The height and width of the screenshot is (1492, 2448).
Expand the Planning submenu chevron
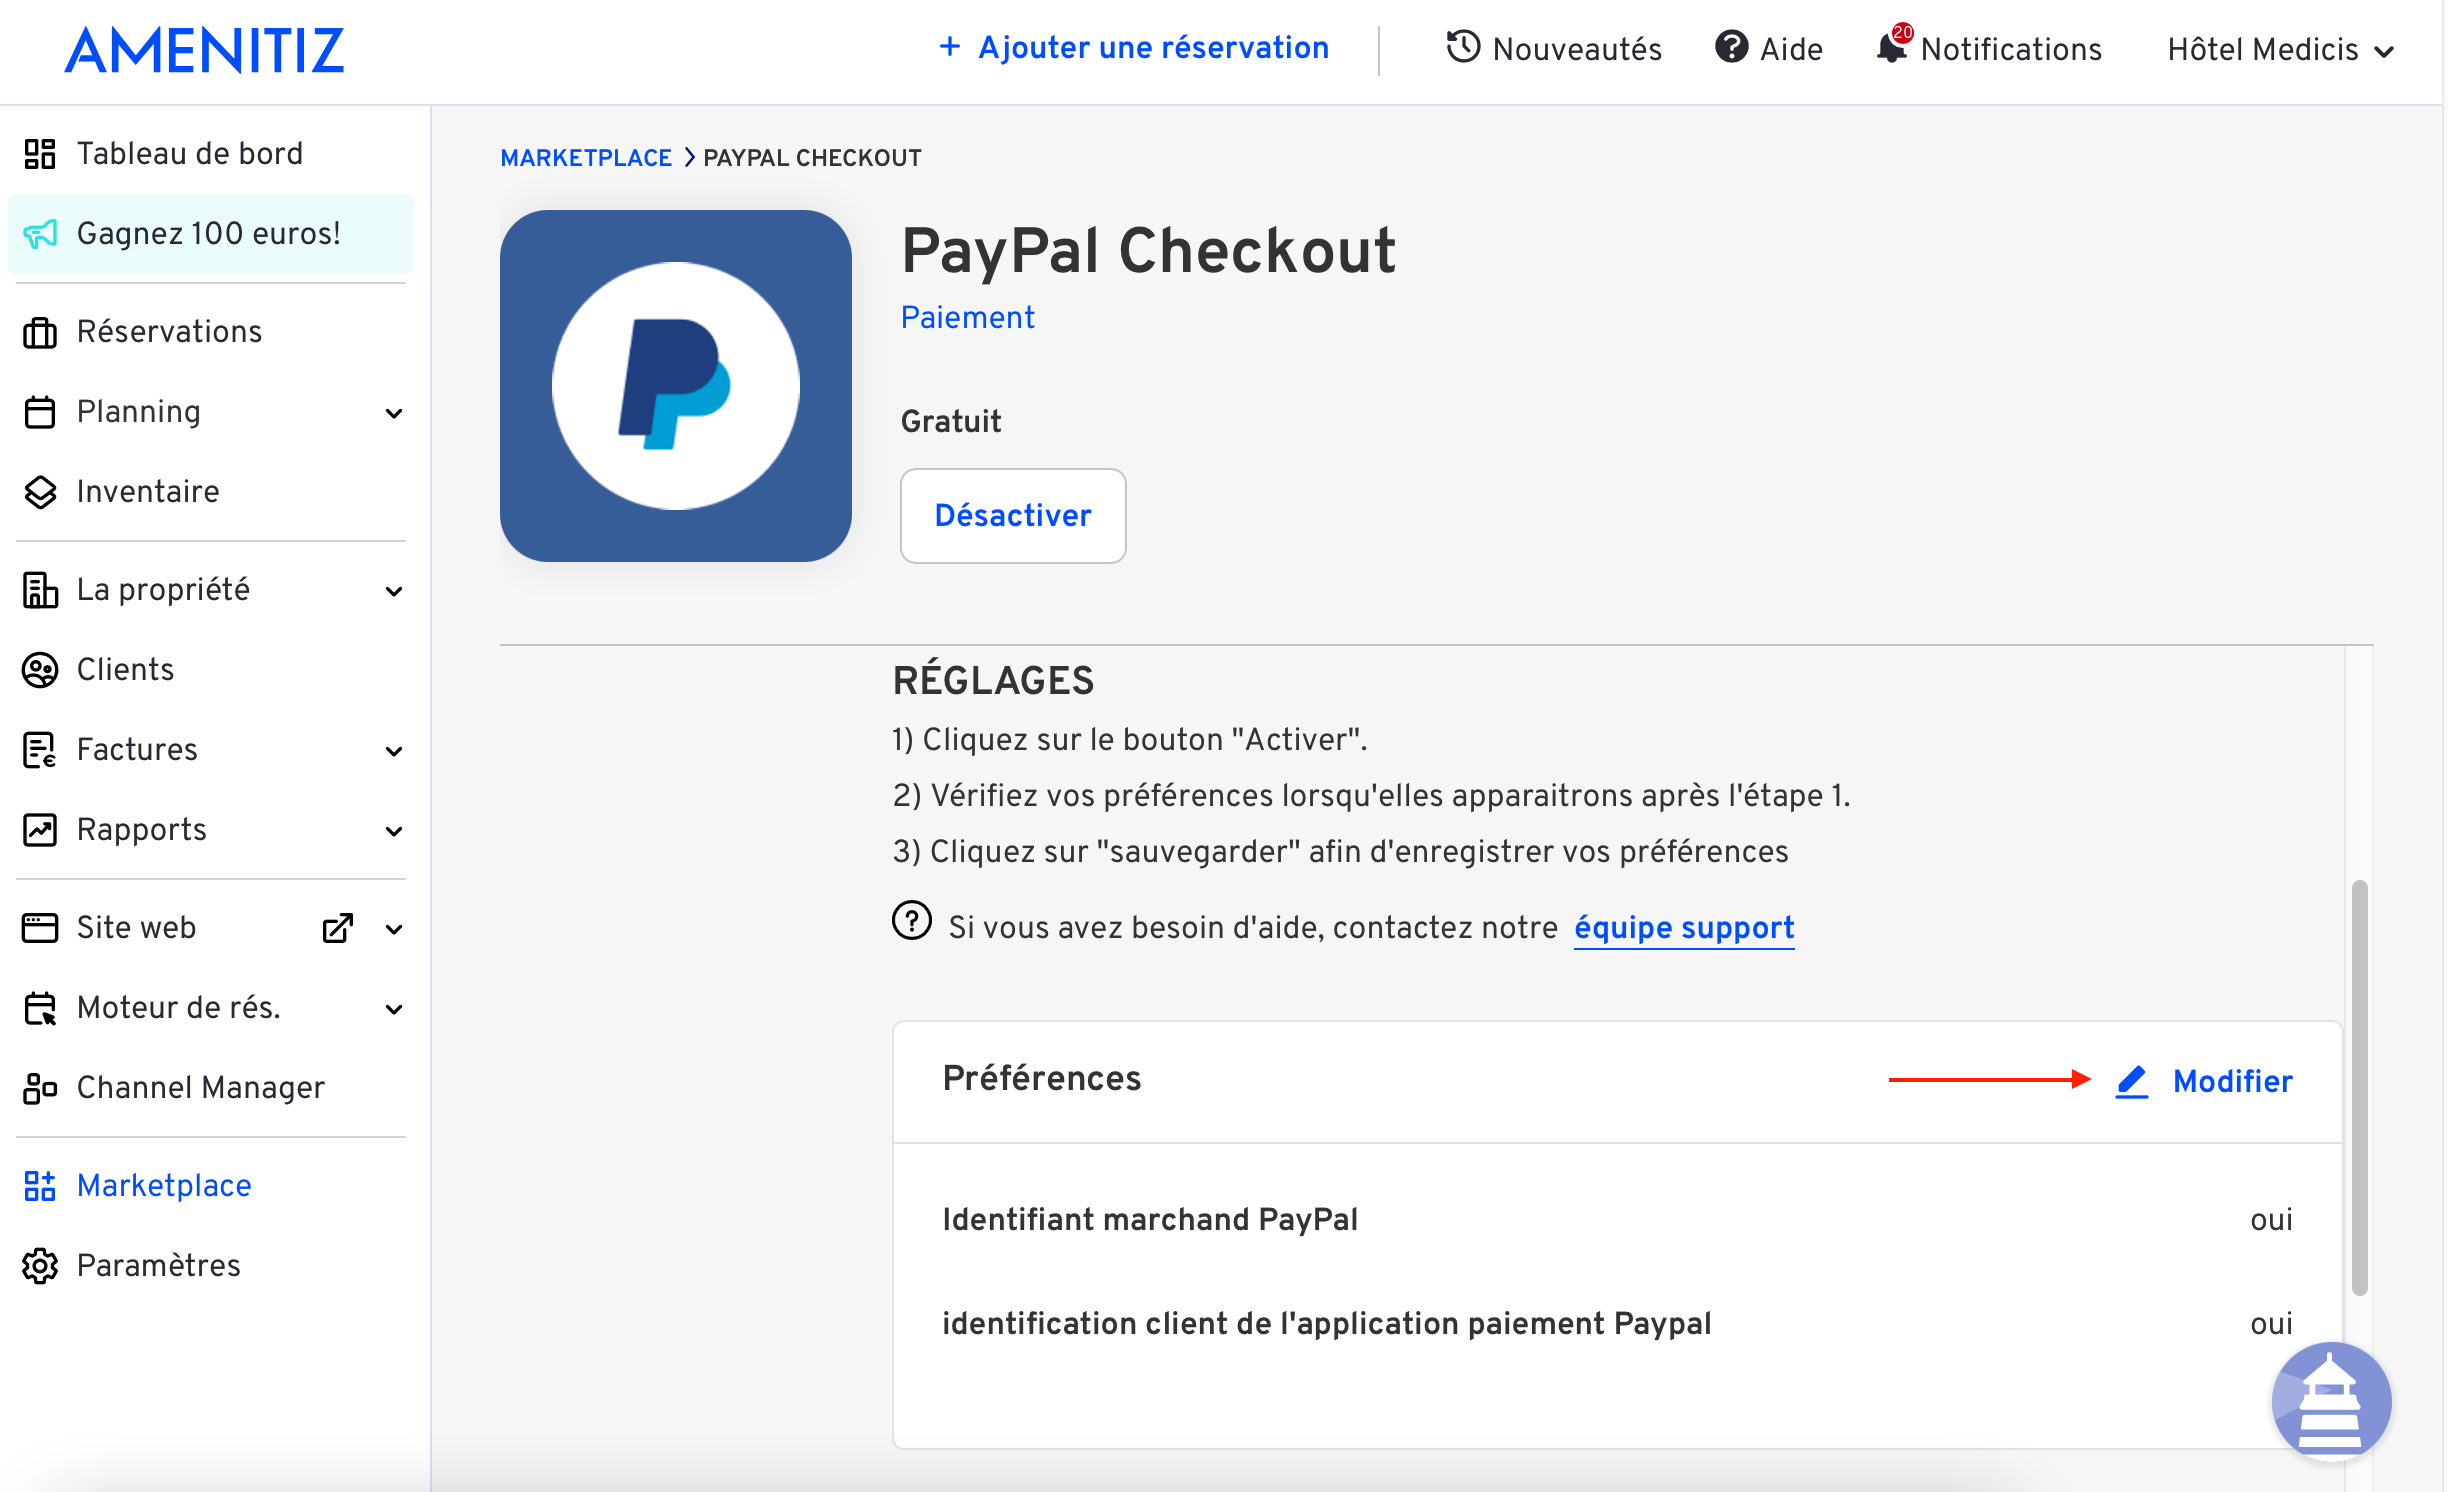[x=394, y=413]
